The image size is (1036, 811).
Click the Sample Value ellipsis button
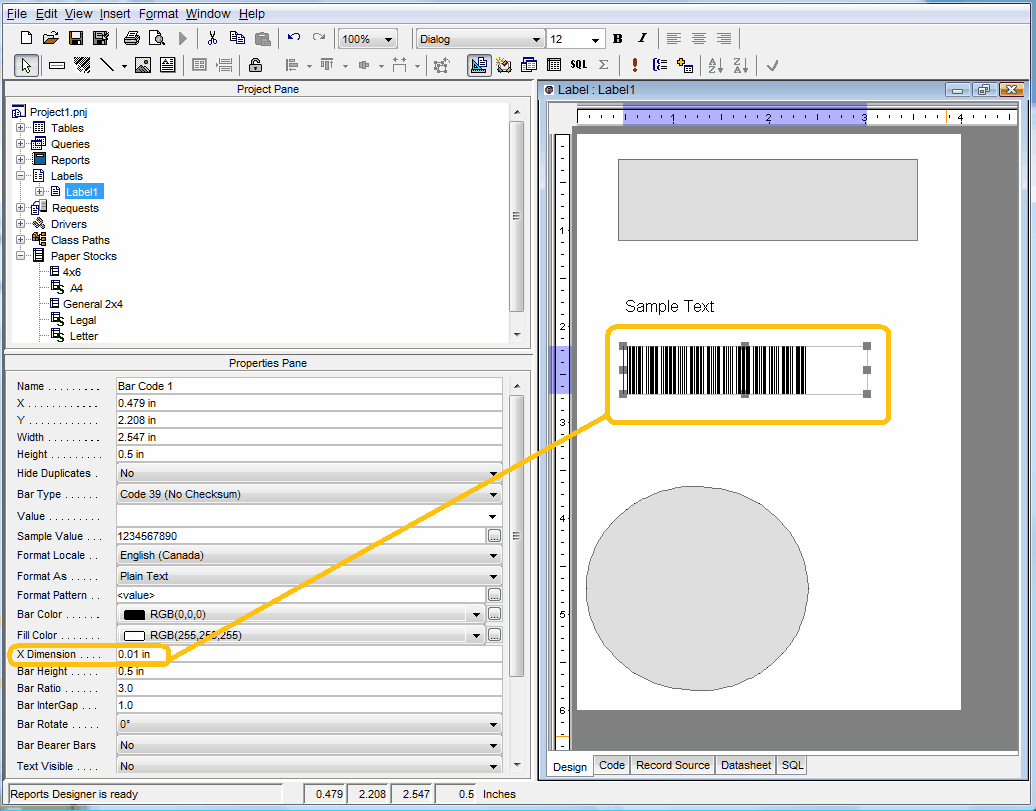(494, 536)
